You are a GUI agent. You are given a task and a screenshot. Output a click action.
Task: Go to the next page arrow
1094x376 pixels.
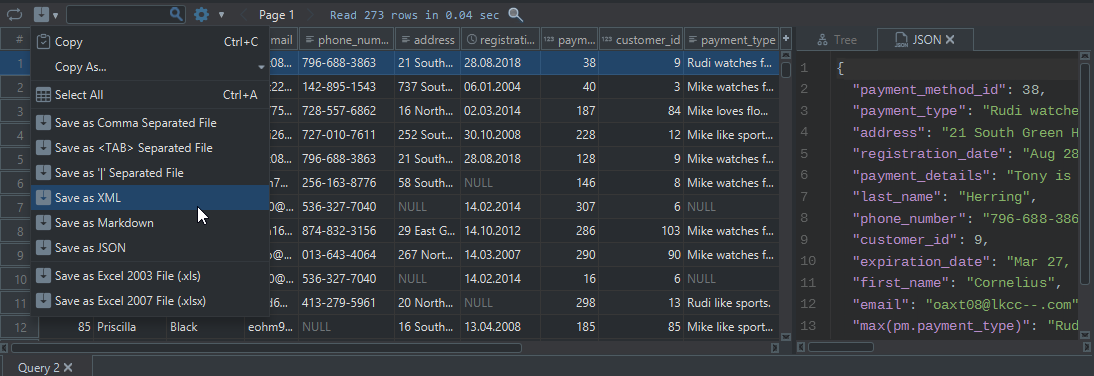pos(310,15)
